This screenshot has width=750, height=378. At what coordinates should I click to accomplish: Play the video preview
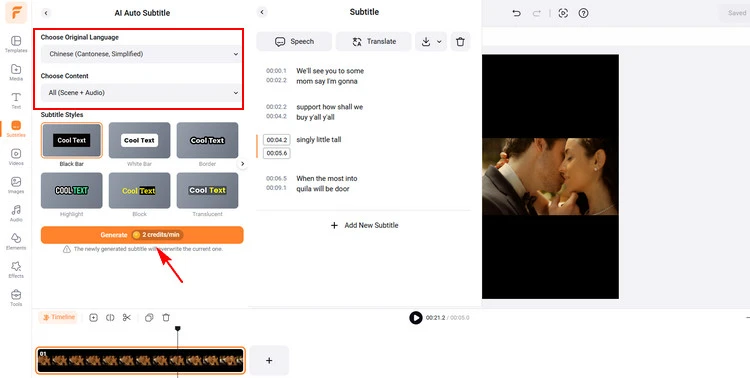tap(416, 317)
